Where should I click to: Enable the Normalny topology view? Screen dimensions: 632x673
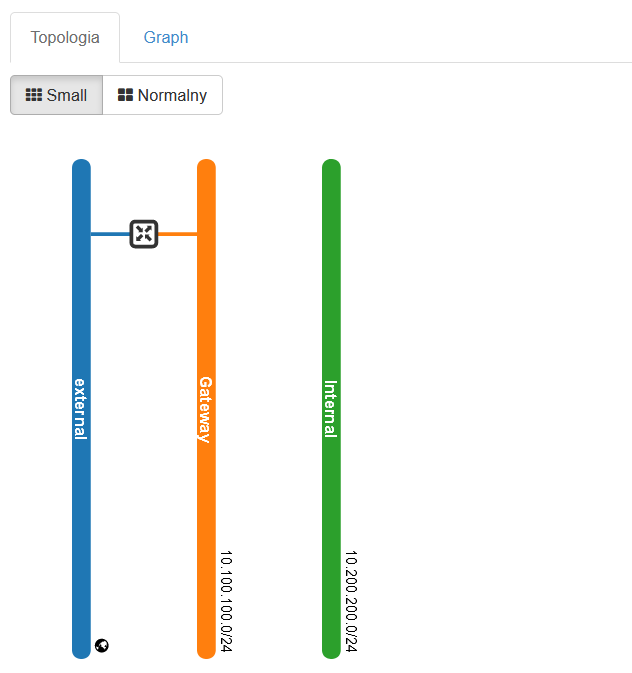pos(162,95)
